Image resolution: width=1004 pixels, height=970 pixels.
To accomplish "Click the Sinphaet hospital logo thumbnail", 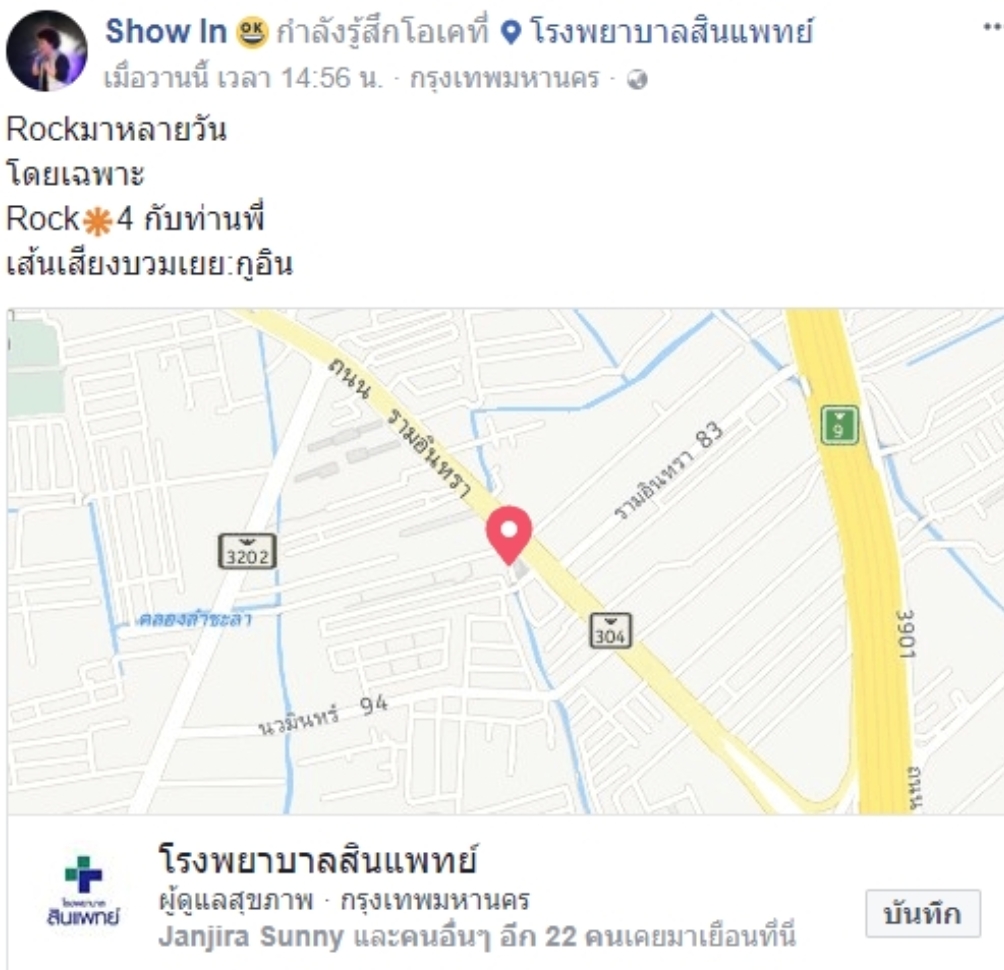I will (83, 891).
